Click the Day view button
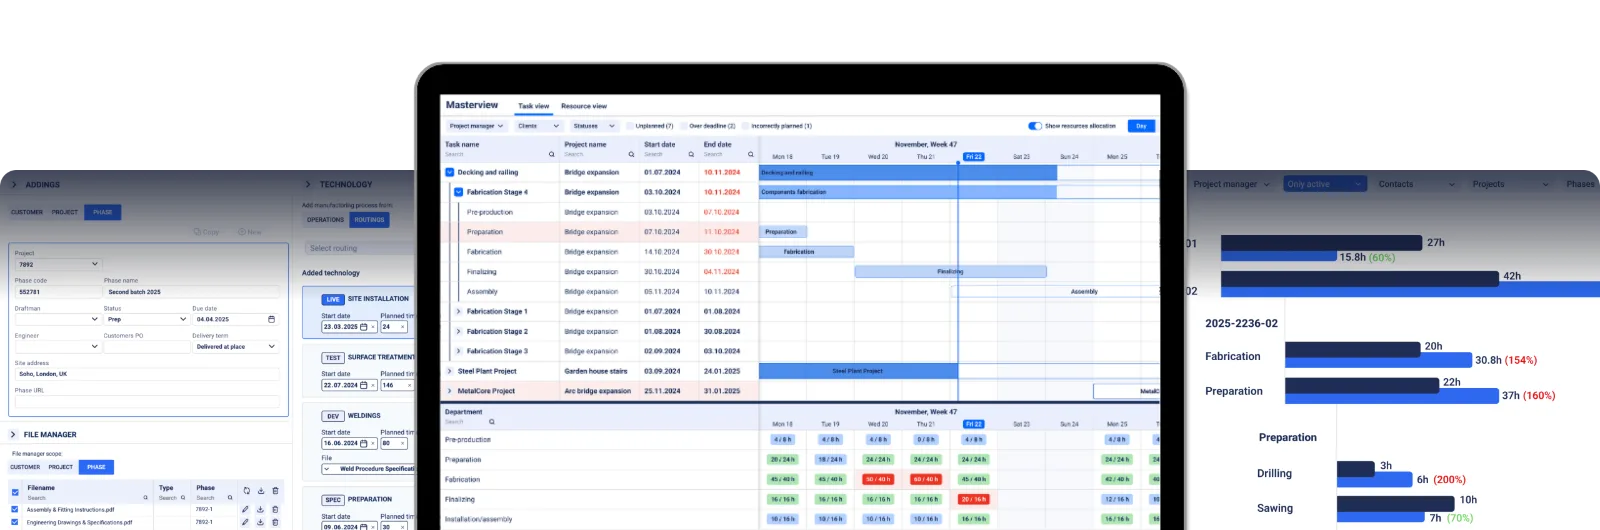 pos(1141,126)
